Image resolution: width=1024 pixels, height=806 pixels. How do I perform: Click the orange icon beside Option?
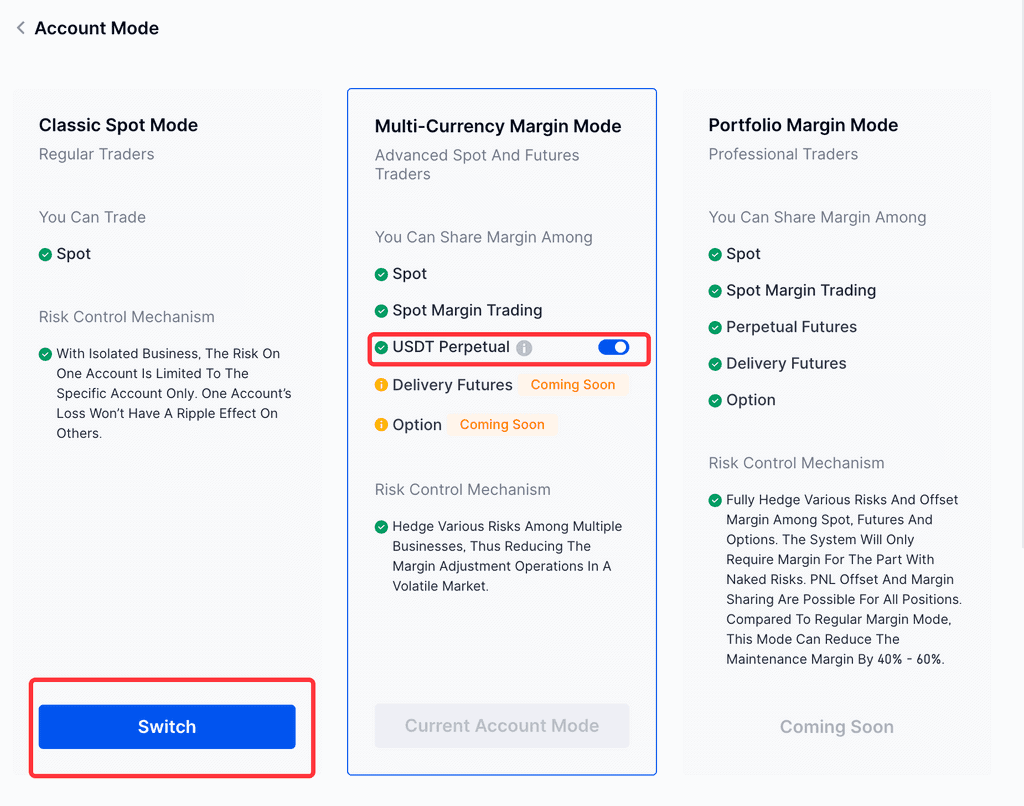pos(381,425)
